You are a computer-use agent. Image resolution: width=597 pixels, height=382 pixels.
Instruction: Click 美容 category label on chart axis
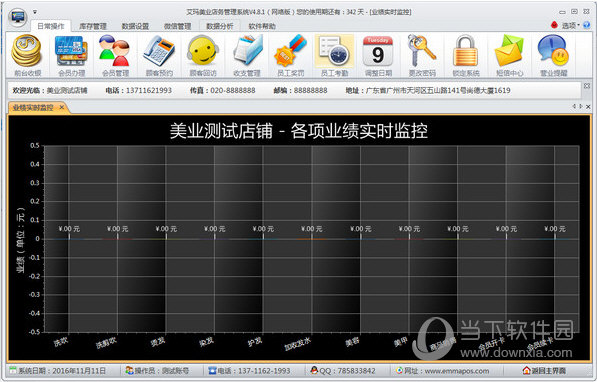pos(352,341)
